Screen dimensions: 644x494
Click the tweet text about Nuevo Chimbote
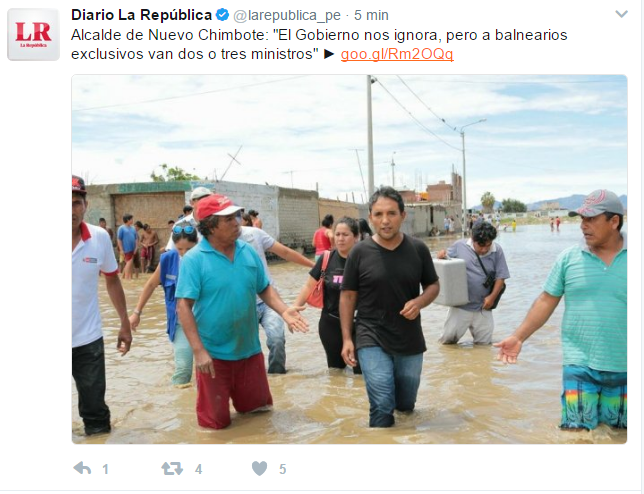coord(319,44)
